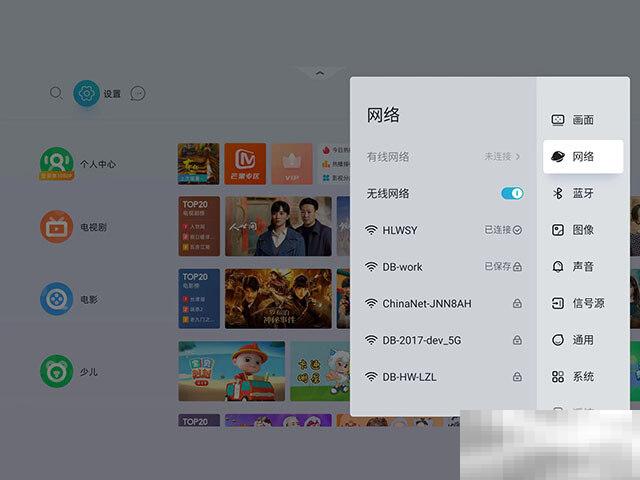Open the 通用 settings entry
This screenshot has width=640, height=480.
[583, 340]
